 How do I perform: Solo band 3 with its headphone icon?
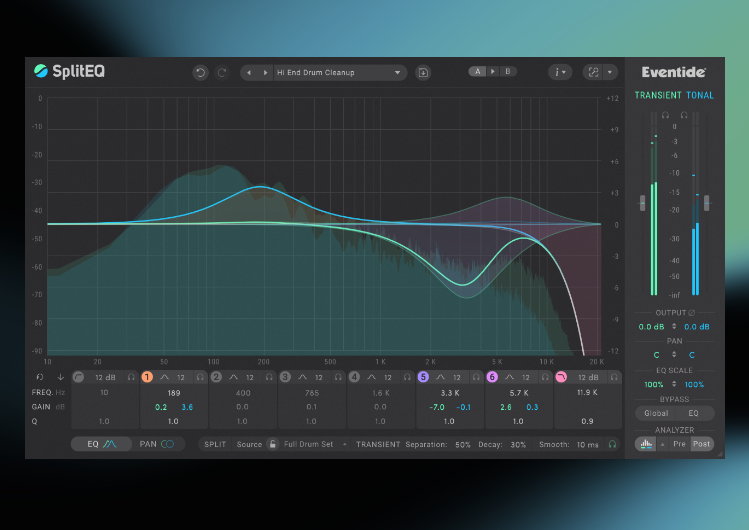point(338,377)
